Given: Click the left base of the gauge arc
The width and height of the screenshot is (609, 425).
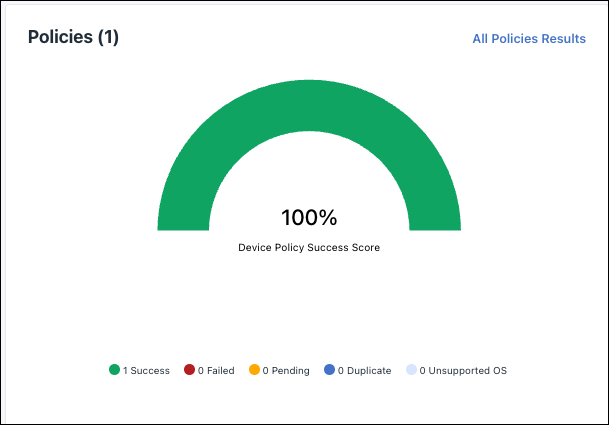Looking at the screenshot, I should pyautogui.click(x=183, y=221).
